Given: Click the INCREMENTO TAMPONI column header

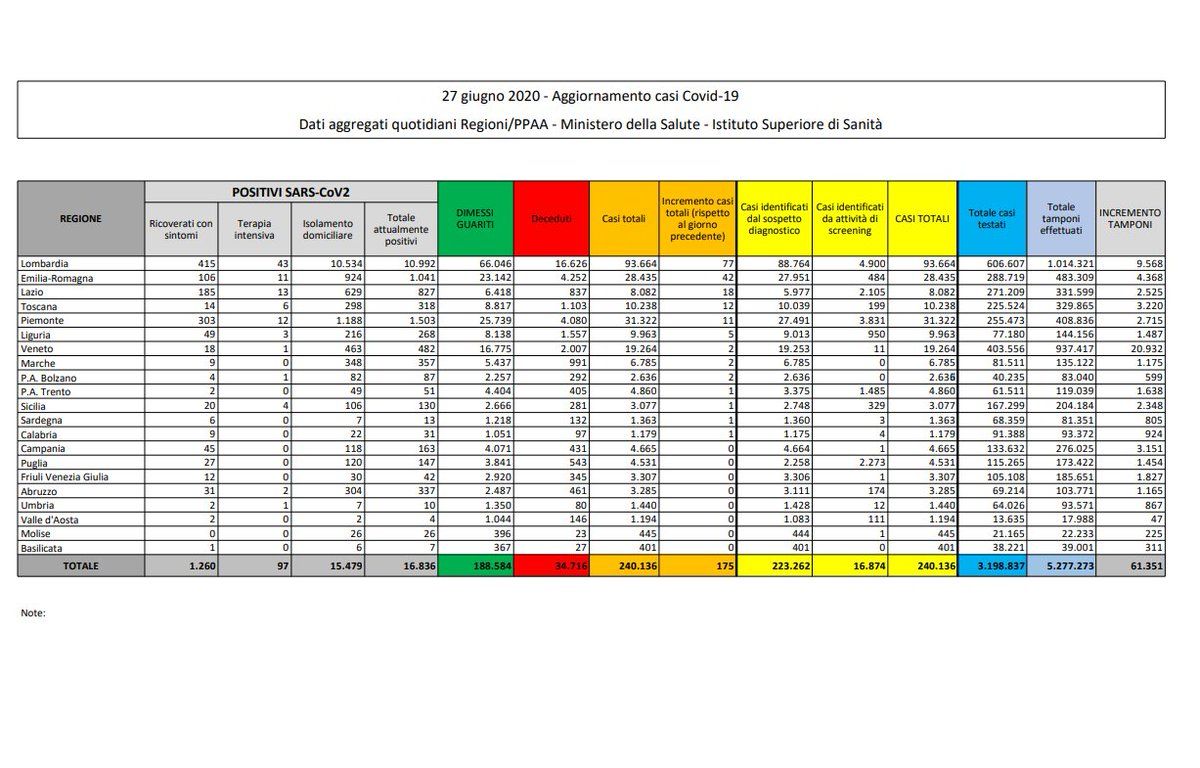Looking at the screenshot, I should point(1130,218).
